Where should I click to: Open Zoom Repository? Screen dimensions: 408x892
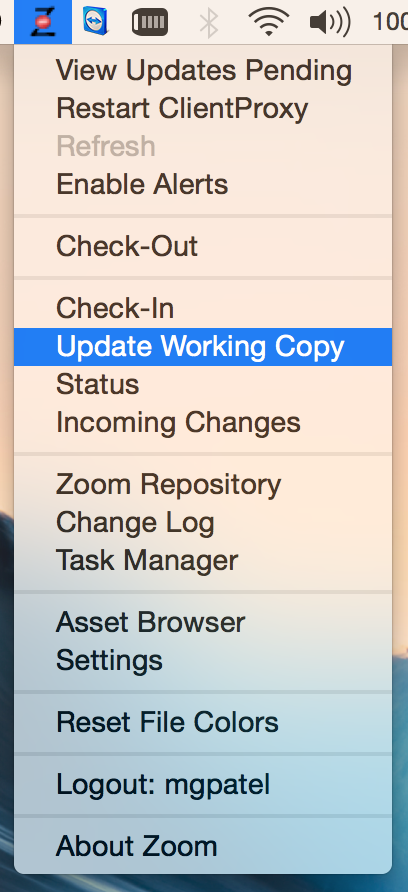[203, 484]
